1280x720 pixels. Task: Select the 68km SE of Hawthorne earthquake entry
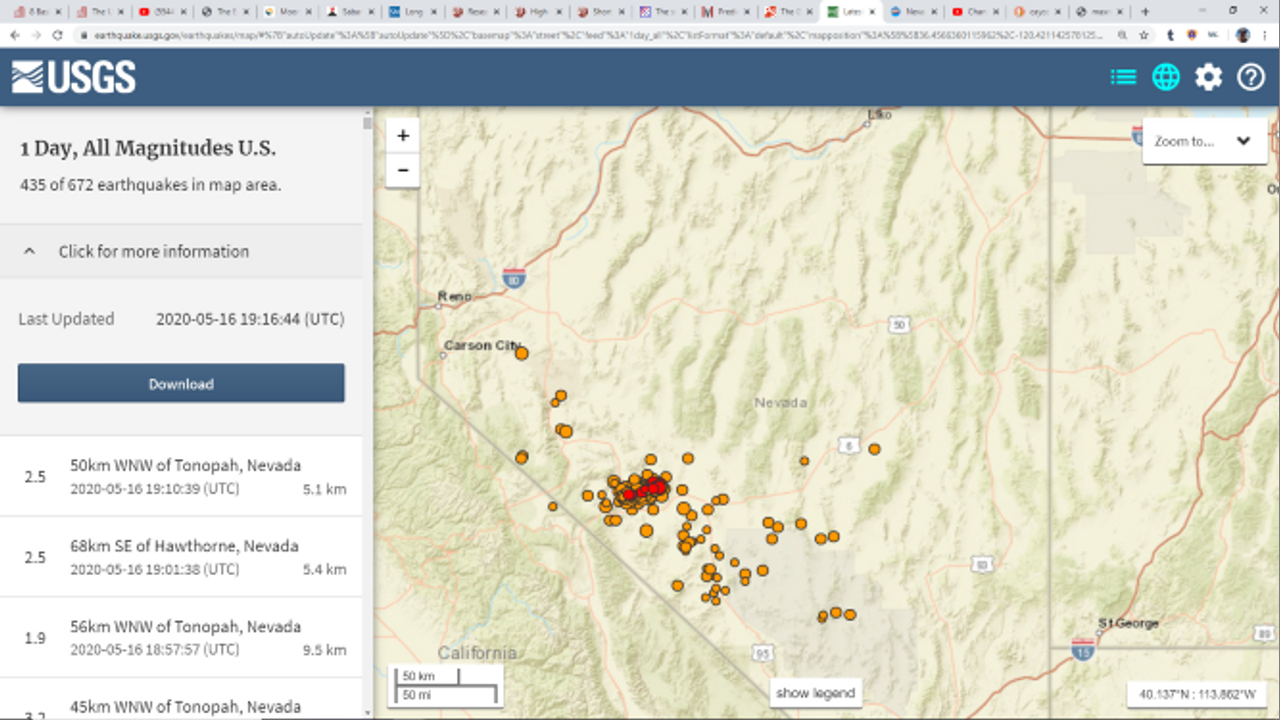(185, 557)
